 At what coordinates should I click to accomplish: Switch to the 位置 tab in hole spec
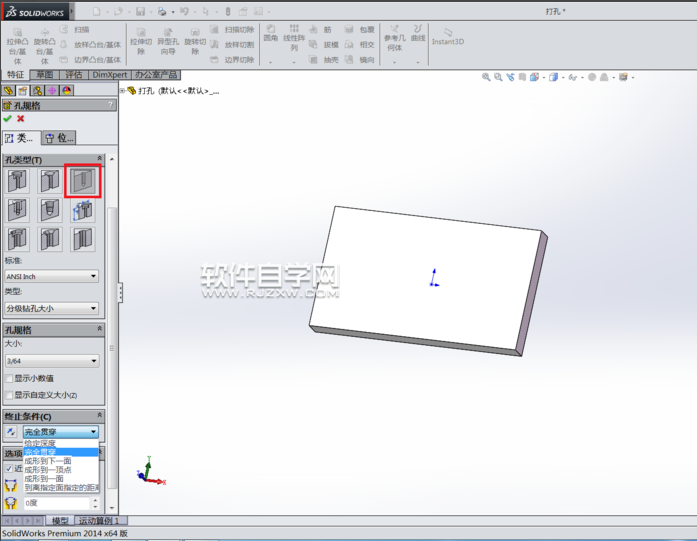(59, 138)
